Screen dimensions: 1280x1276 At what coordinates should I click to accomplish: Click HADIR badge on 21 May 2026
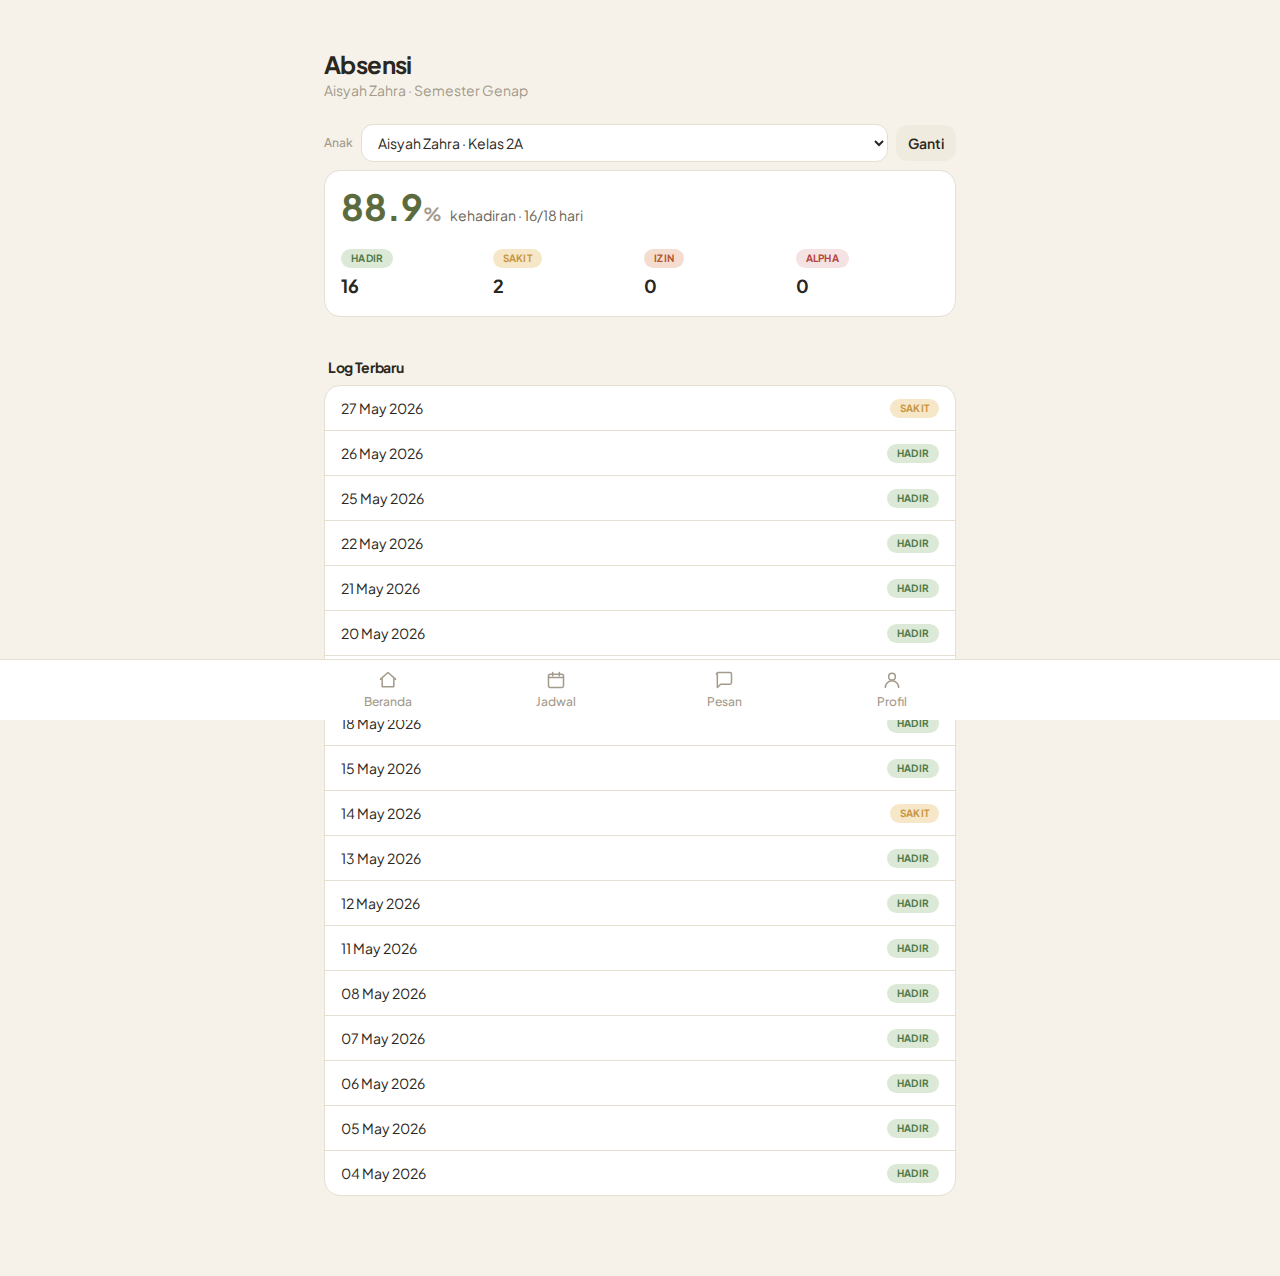click(x=913, y=588)
